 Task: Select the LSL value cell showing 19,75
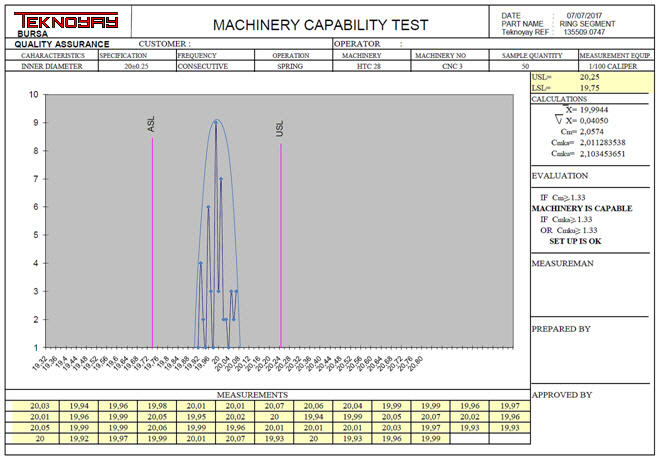click(590, 87)
